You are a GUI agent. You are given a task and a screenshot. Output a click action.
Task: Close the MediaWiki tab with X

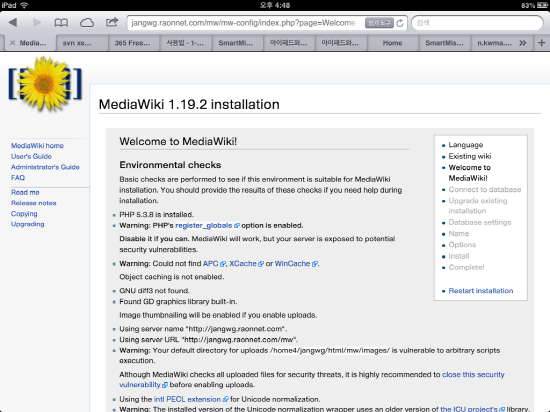(x=13, y=43)
